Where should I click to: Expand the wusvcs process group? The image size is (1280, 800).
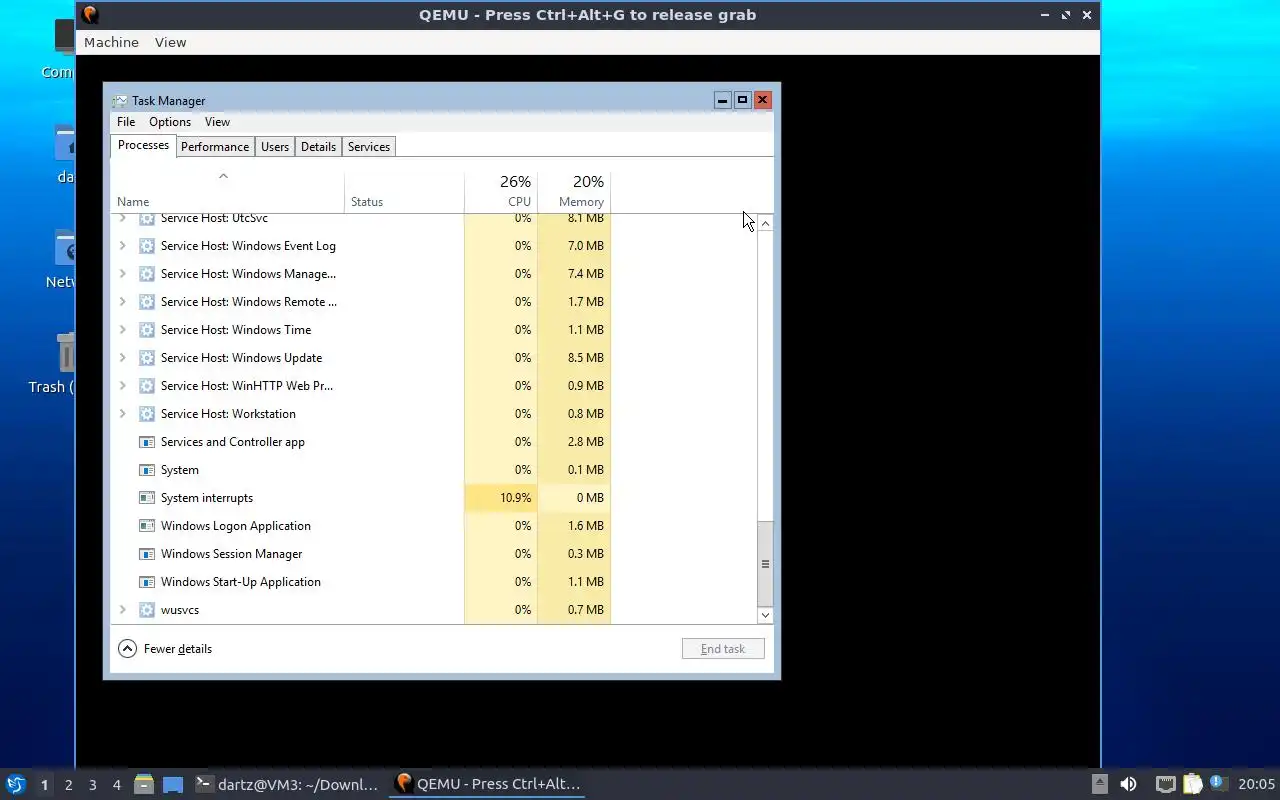coord(123,610)
